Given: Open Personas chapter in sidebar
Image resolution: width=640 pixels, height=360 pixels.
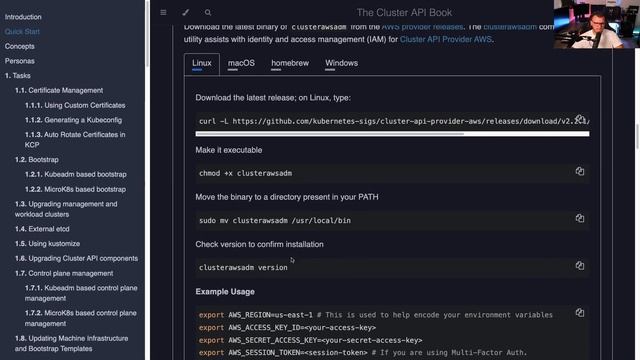Looking at the screenshot, I should click(x=20, y=61).
